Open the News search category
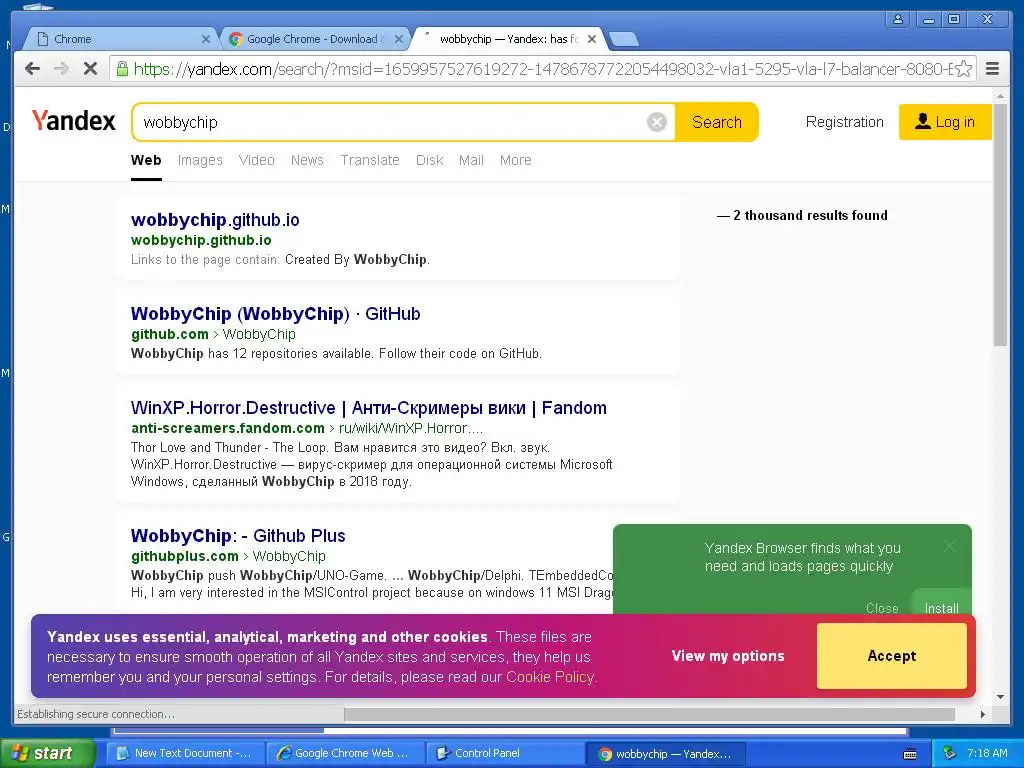Viewport: 1024px width, 768px height. [307, 160]
